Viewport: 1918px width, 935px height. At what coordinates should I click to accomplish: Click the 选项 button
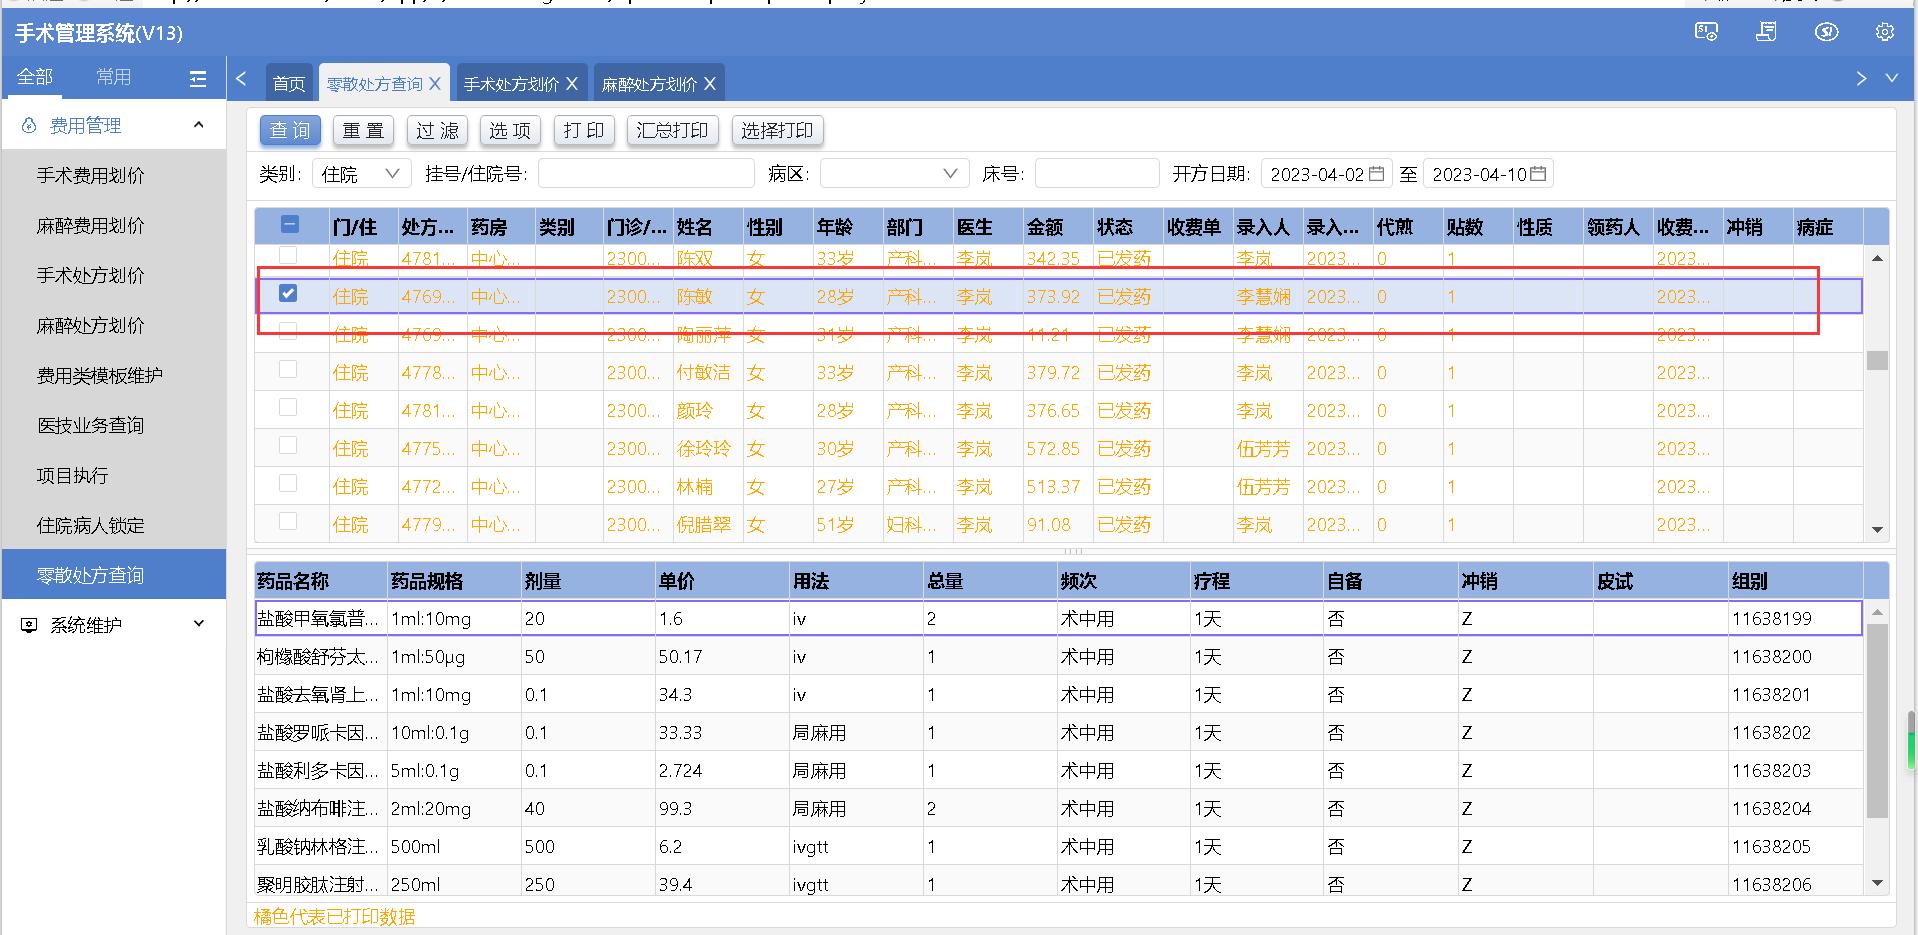(510, 130)
